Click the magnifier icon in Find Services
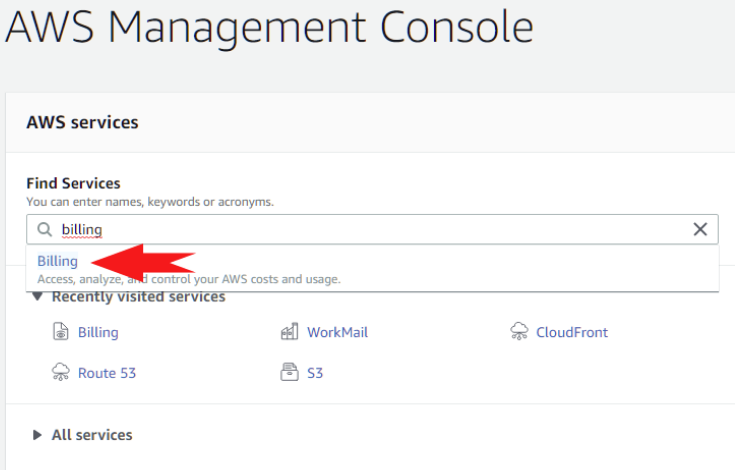Viewport: 735px width, 470px height. [x=45, y=230]
